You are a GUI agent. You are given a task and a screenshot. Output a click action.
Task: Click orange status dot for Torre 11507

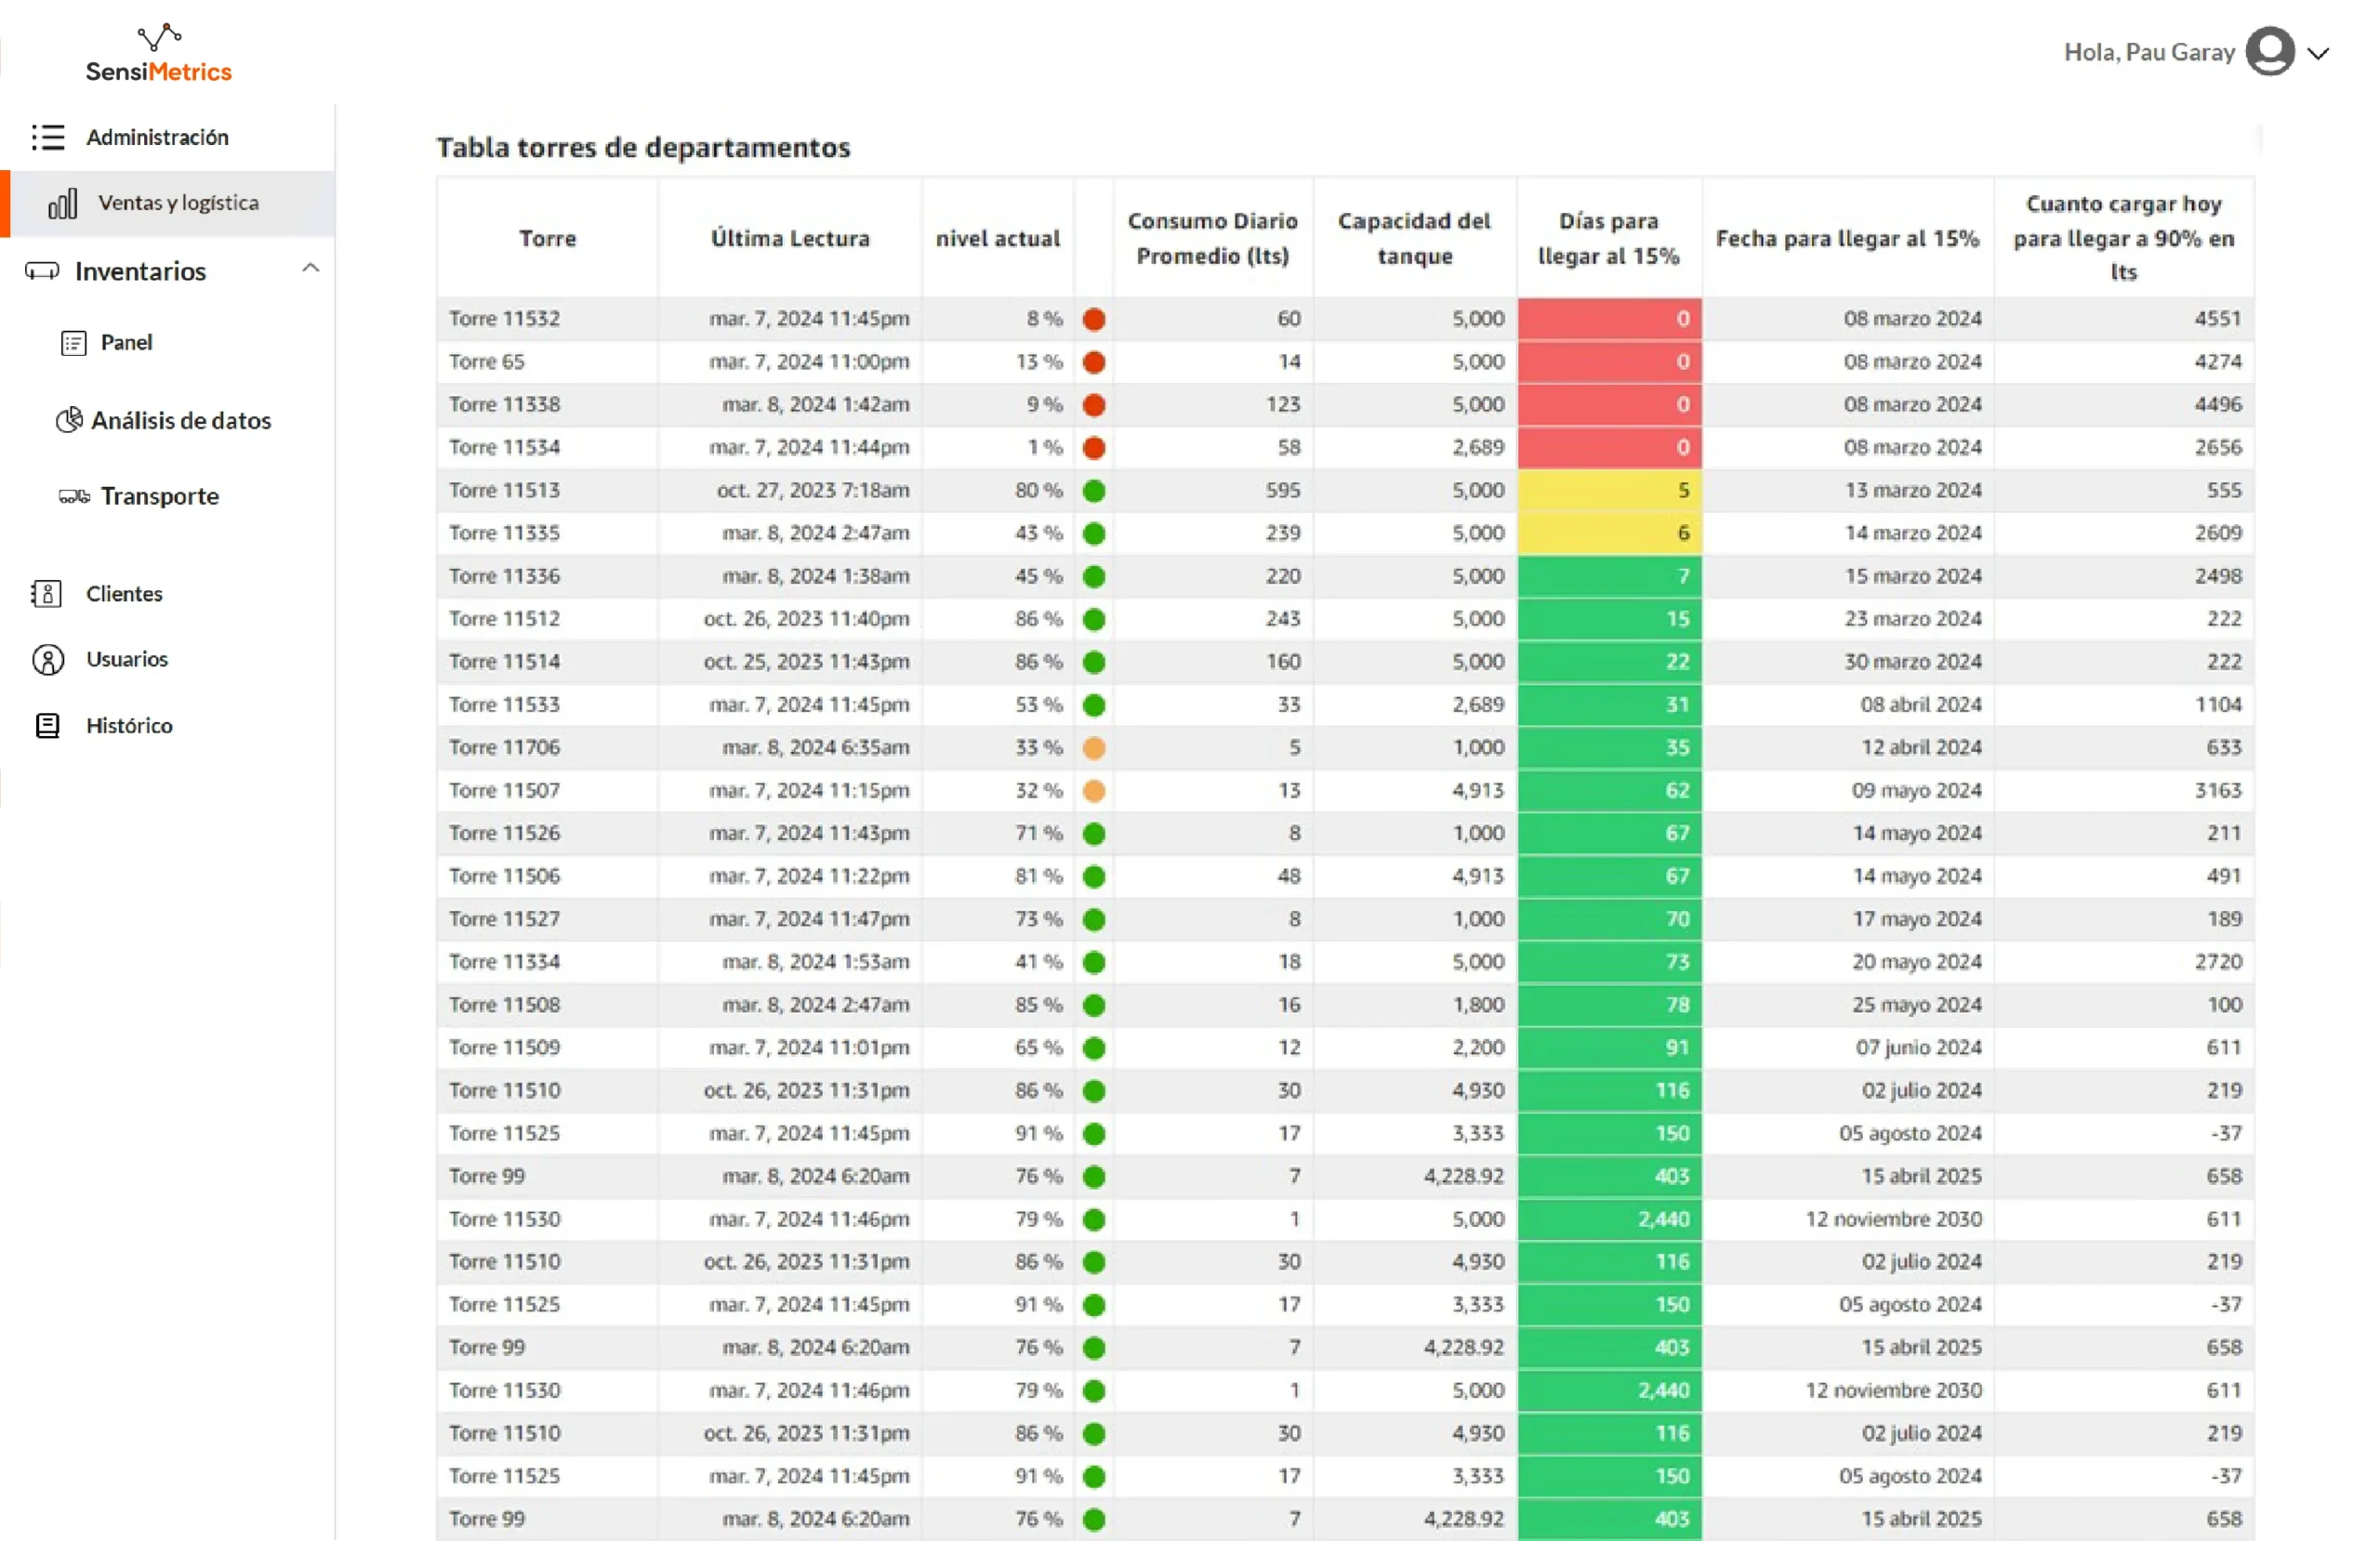(x=1094, y=791)
